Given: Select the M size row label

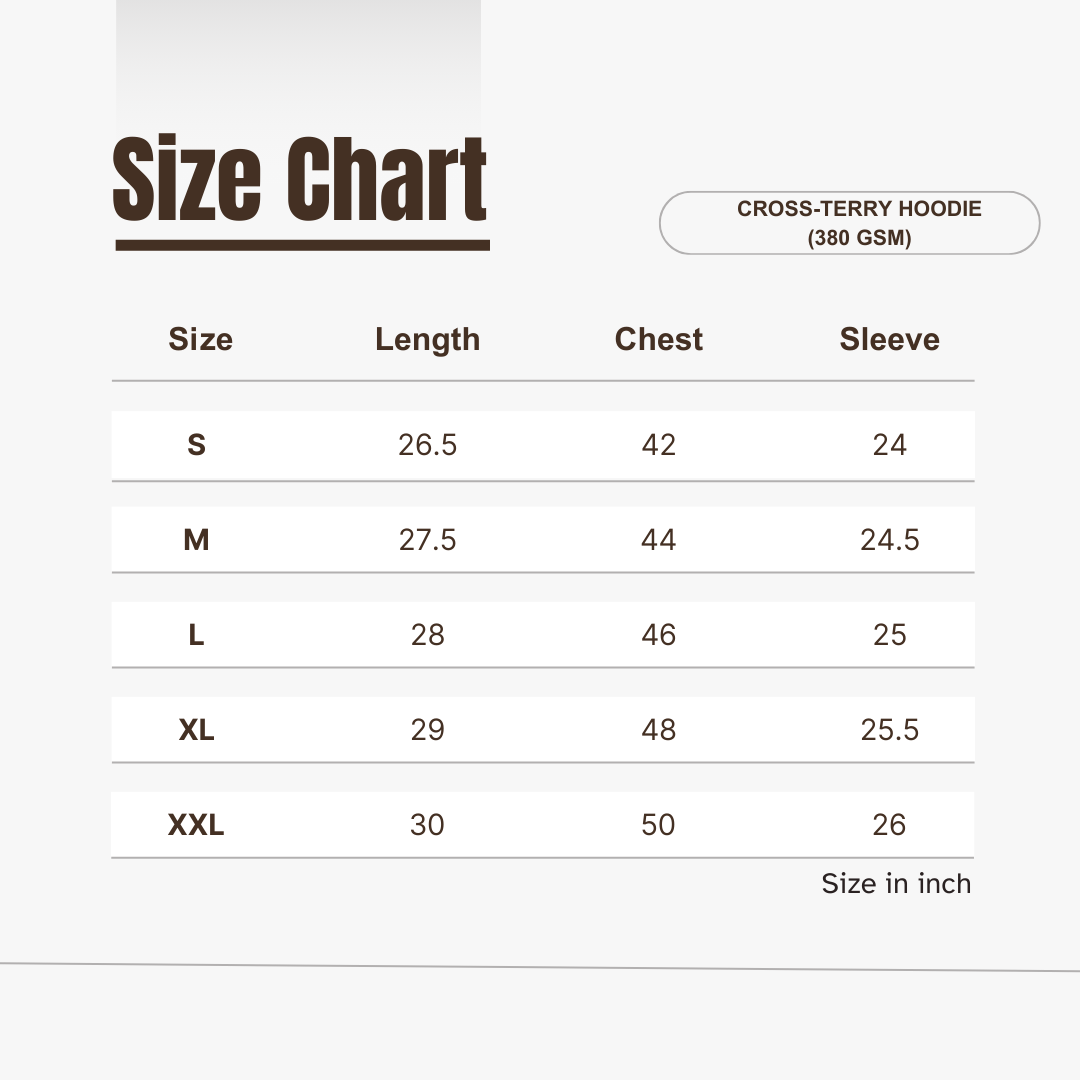Looking at the screenshot, I should pyautogui.click(x=196, y=540).
